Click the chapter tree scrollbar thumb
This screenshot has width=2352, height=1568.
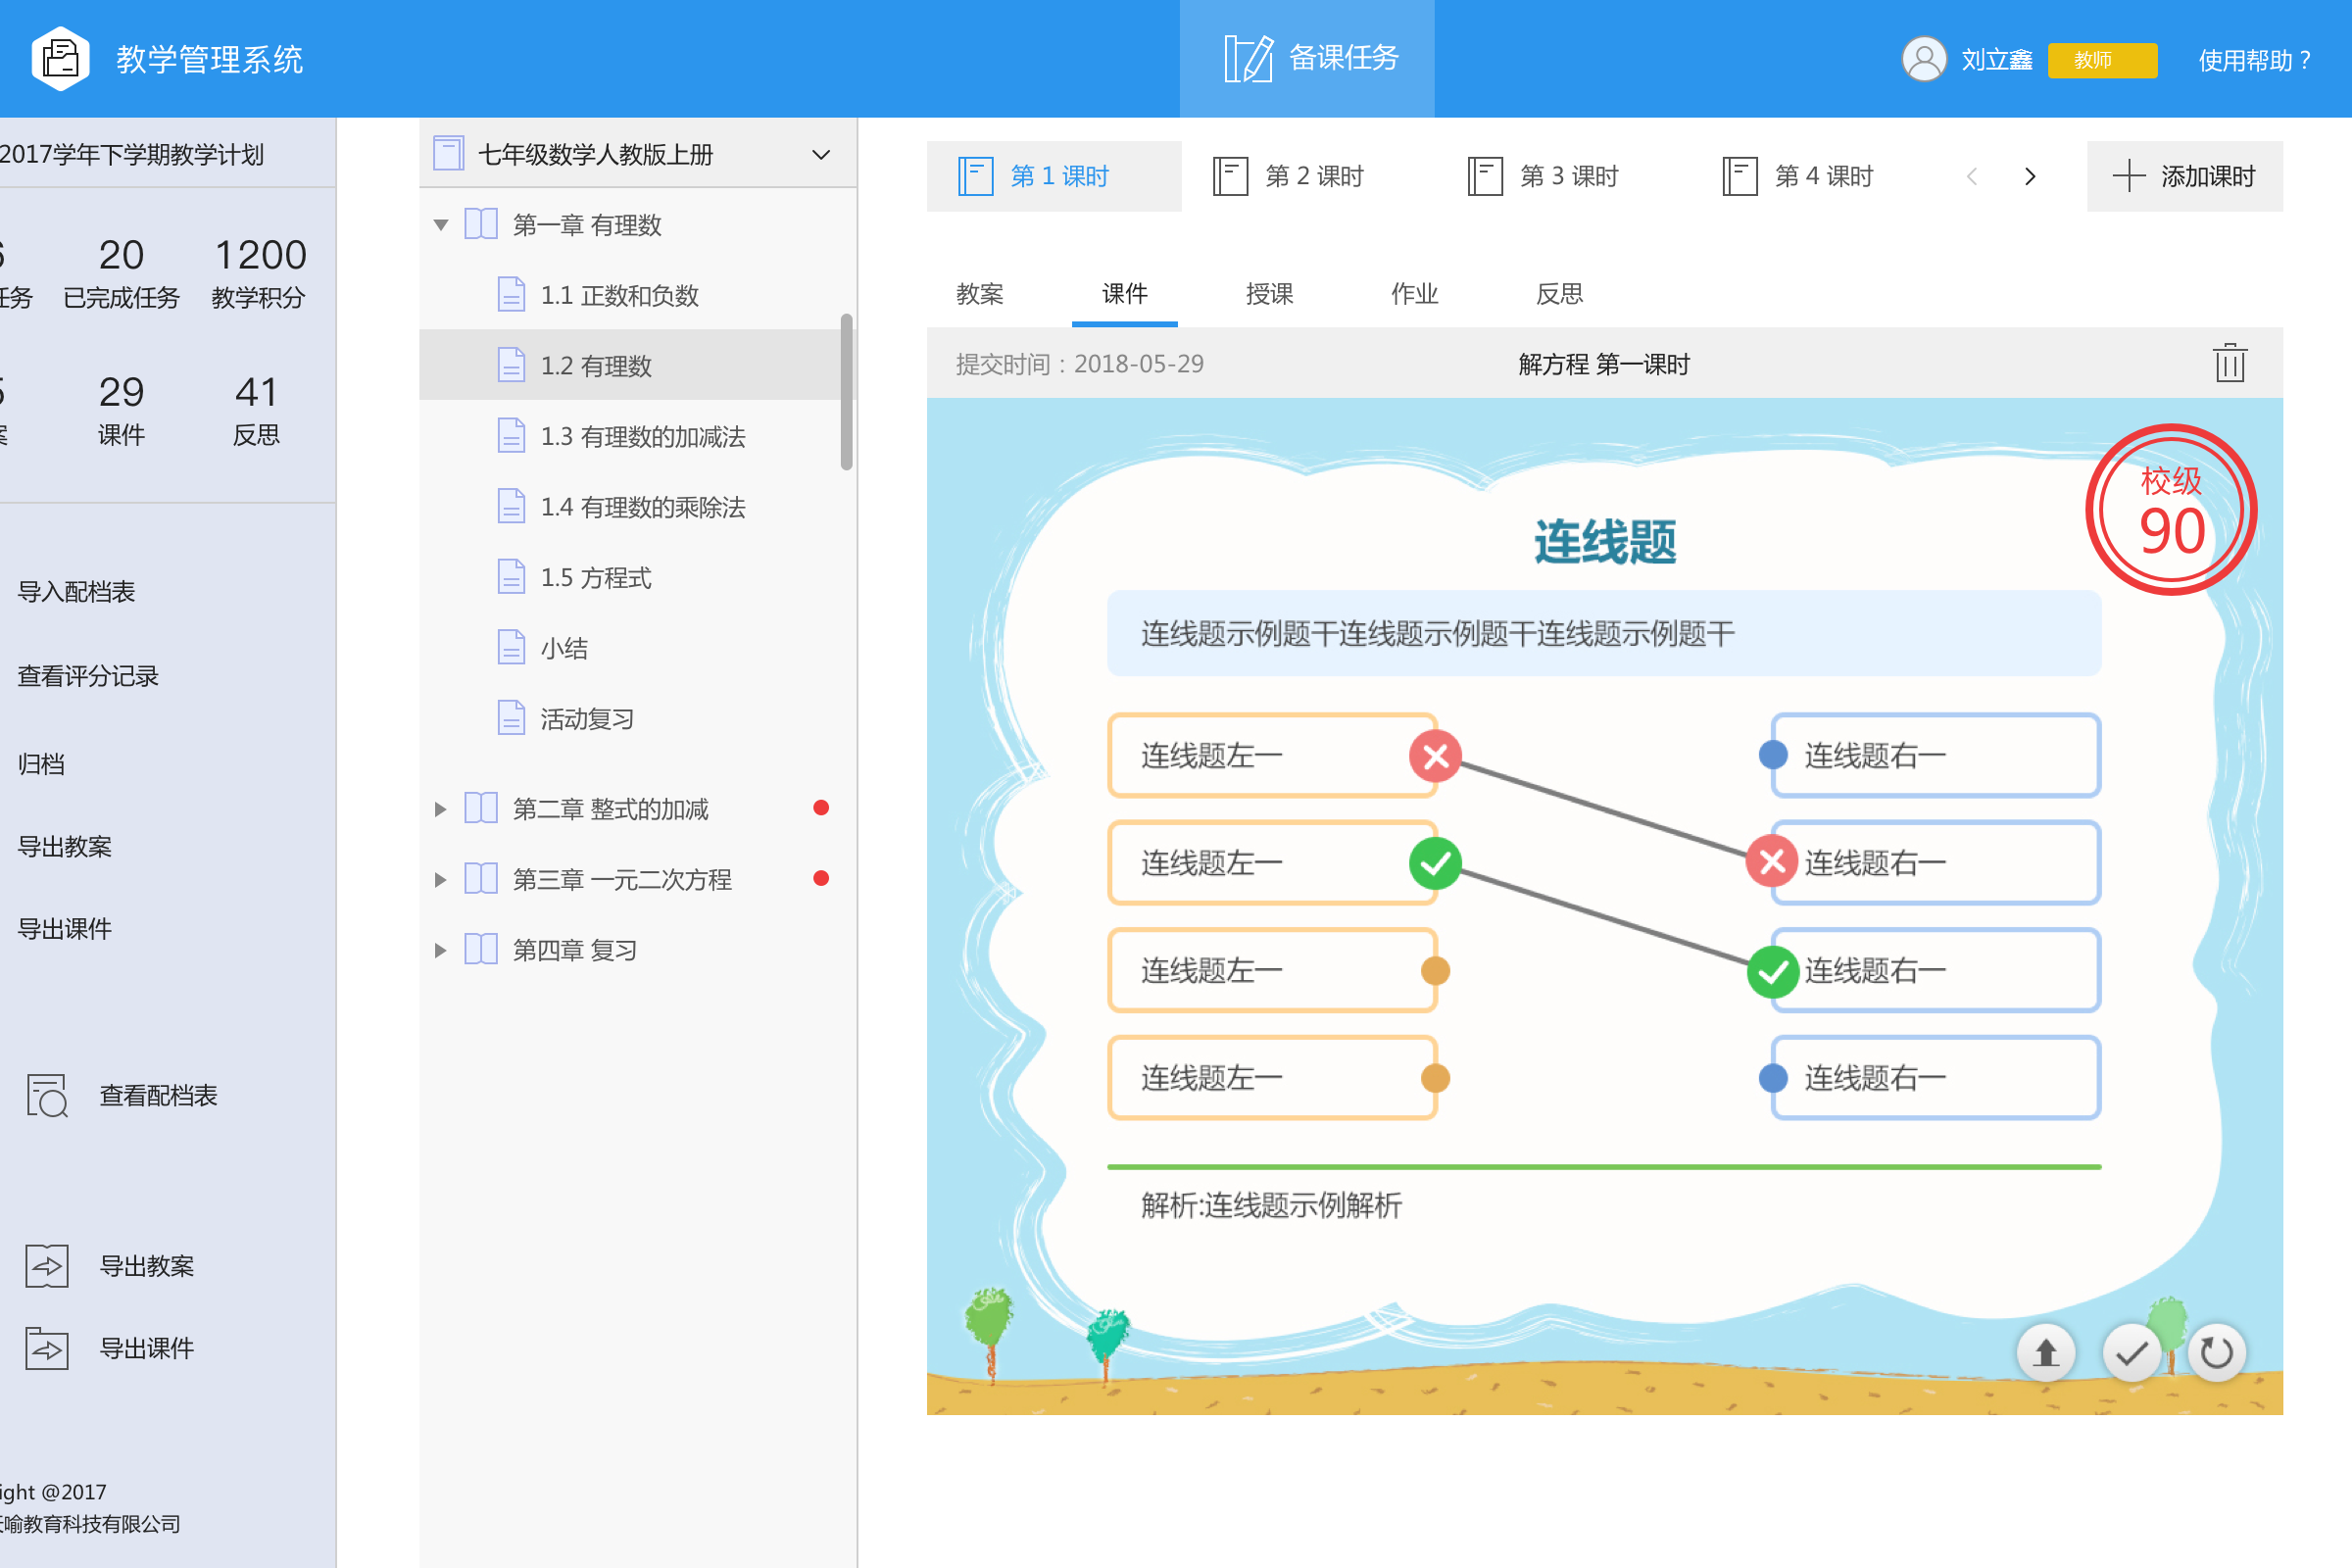tap(847, 392)
